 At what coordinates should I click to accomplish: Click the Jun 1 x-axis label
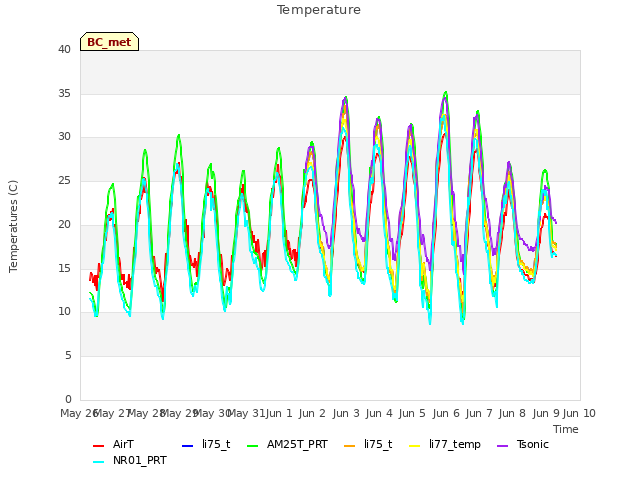(279, 413)
